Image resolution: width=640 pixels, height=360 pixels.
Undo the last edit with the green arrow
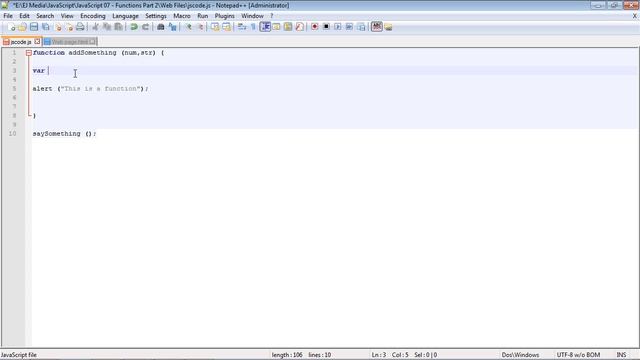[x=134, y=27]
